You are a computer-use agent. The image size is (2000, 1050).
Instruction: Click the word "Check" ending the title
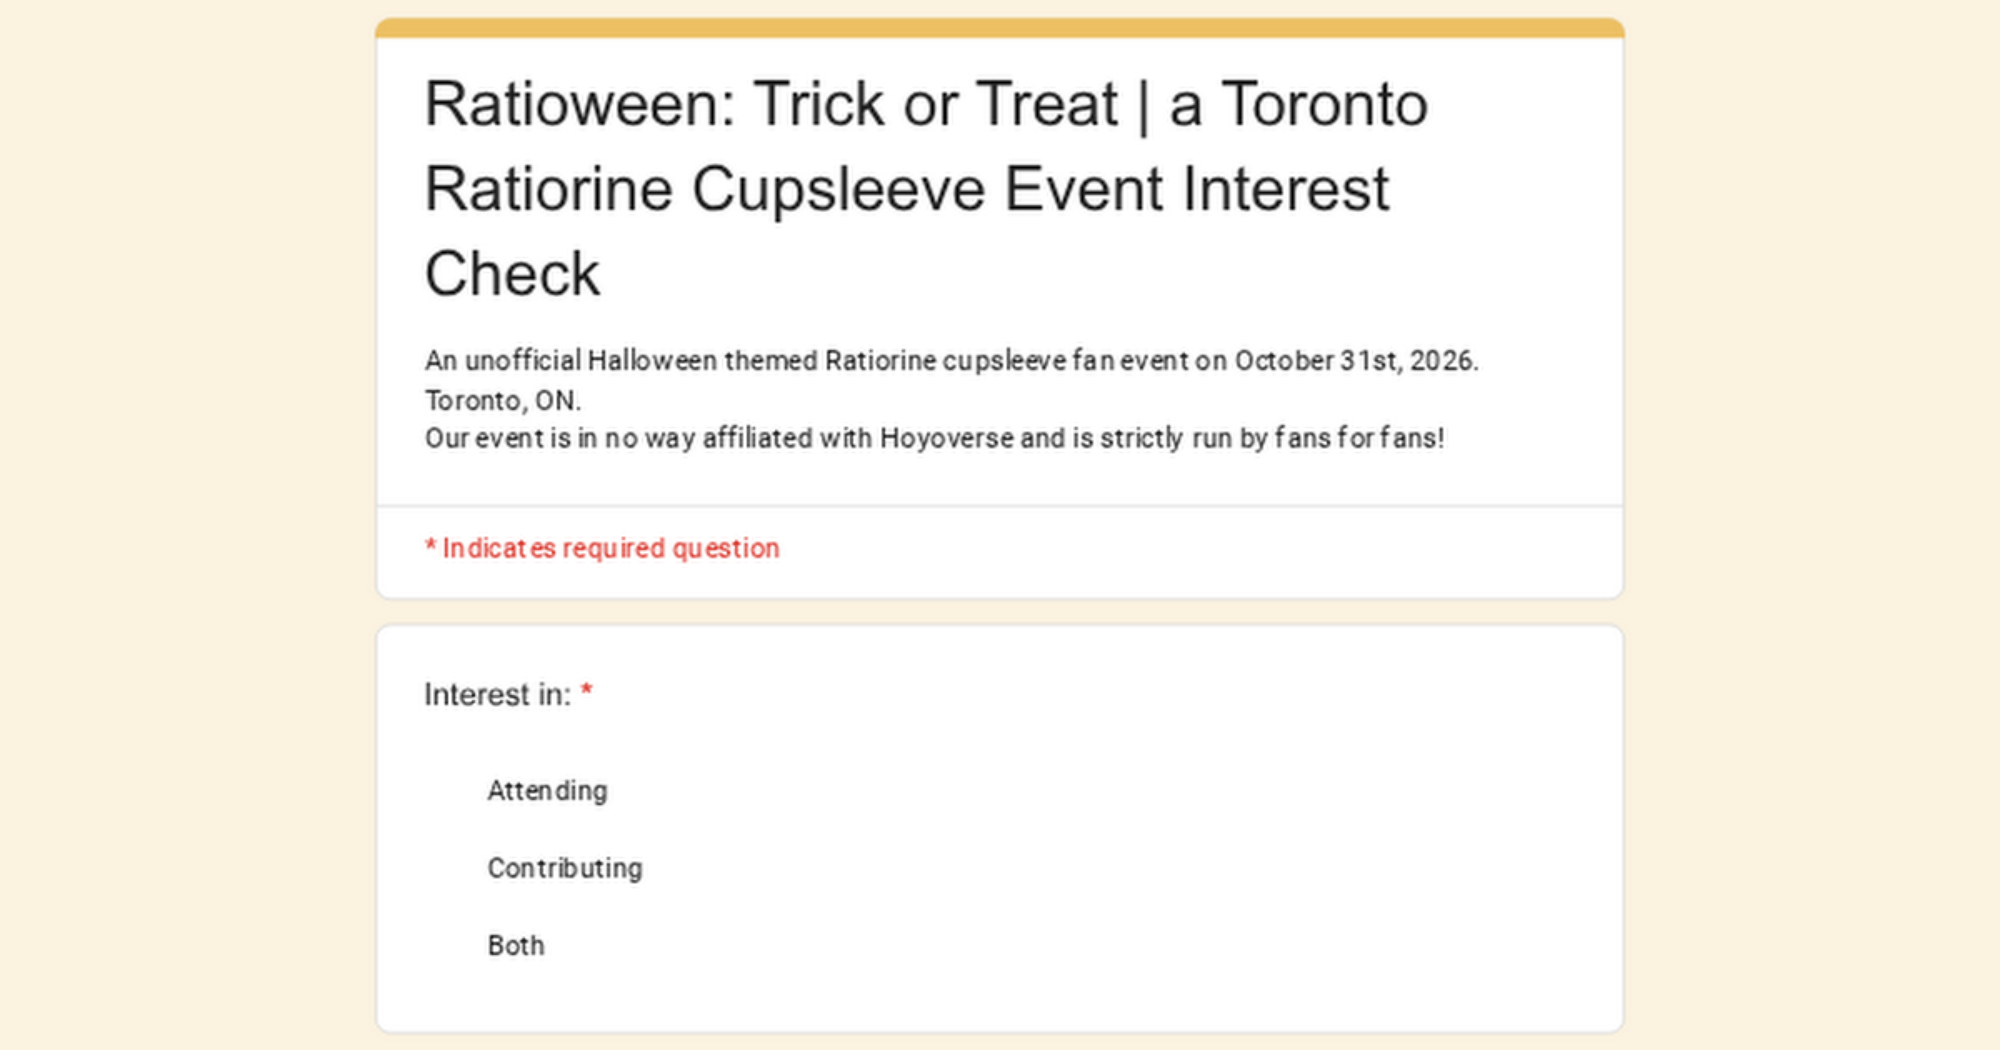[512, 274]
